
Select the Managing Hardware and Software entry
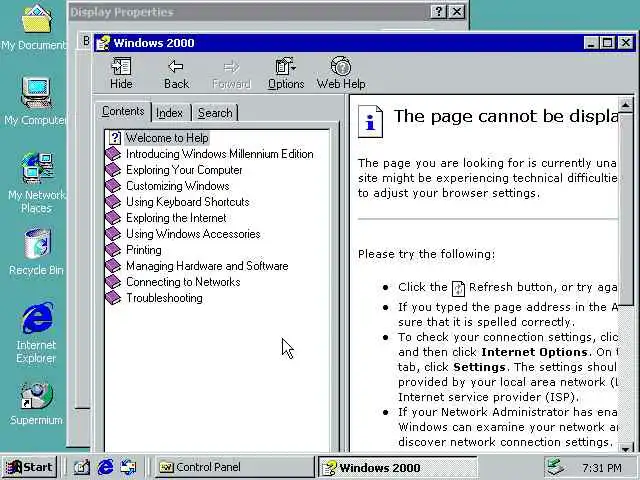click(x=207, y=266)
